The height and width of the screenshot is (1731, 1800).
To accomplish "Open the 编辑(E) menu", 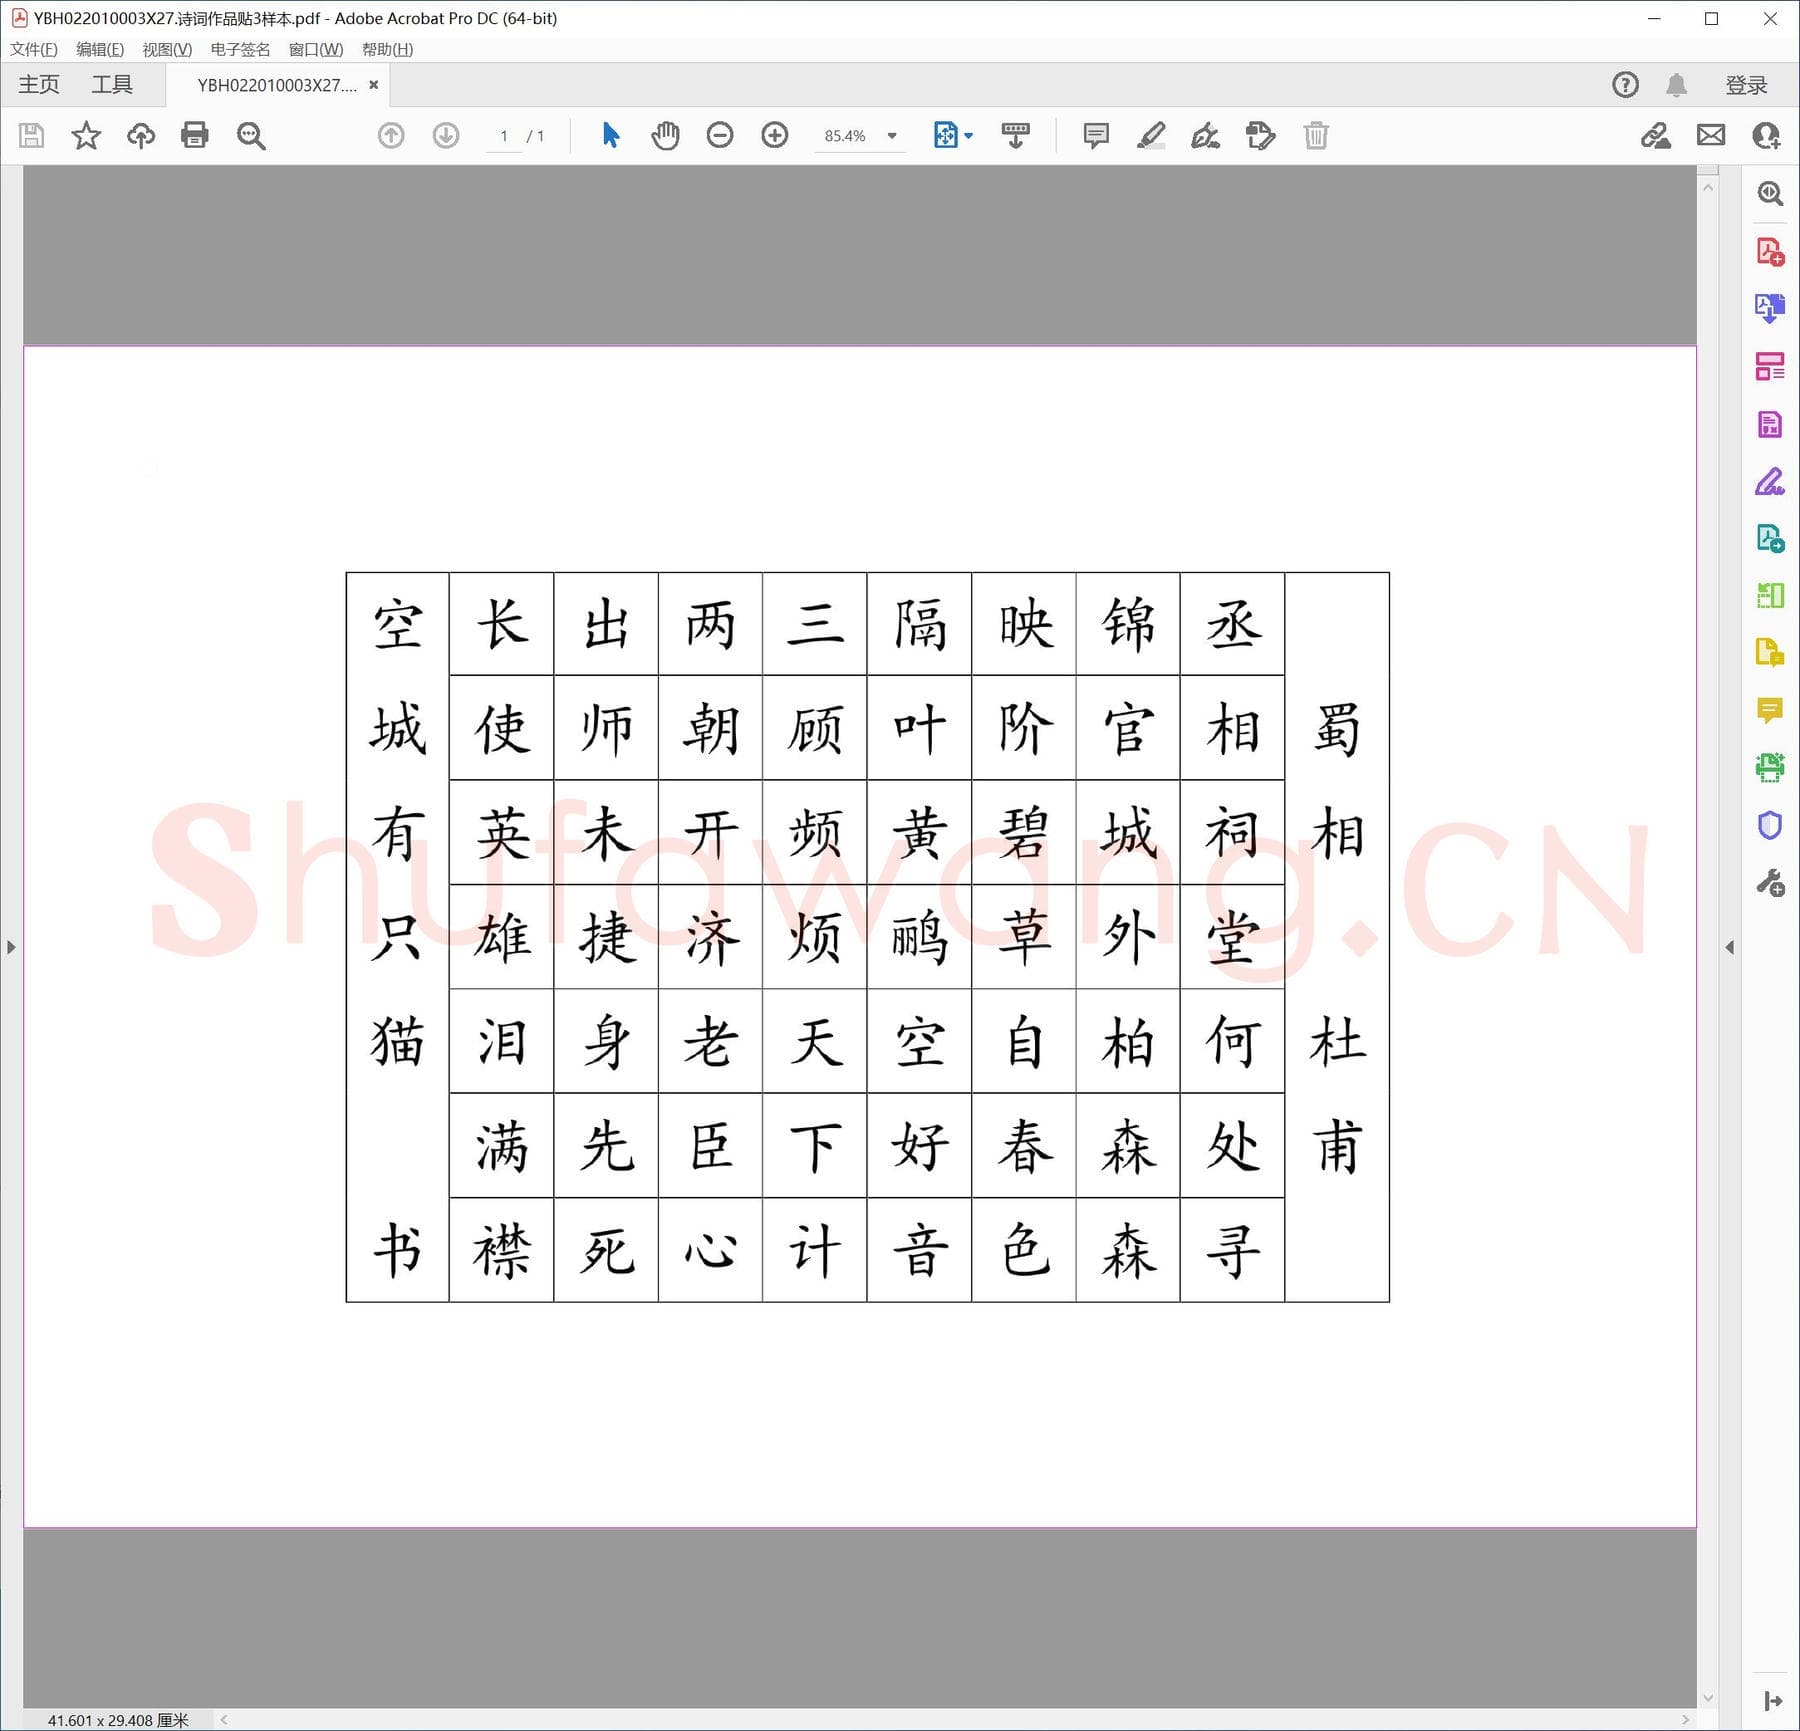I will pos(100,49).
